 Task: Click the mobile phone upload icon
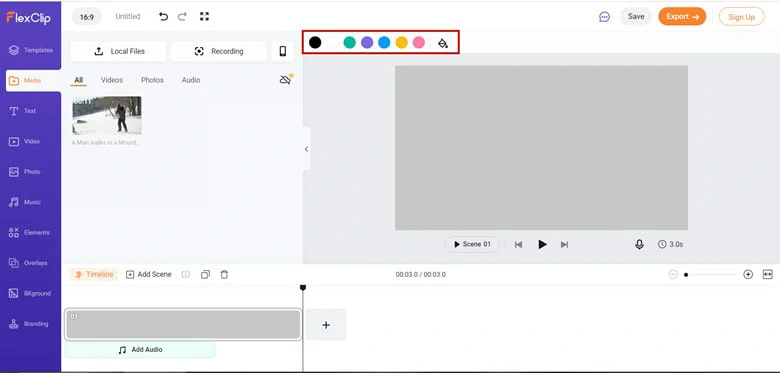click(283, 51)
